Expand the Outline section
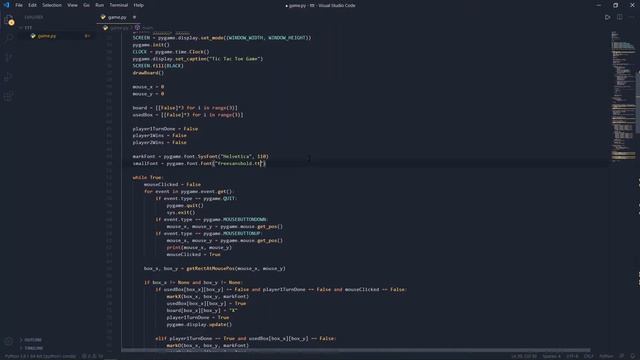This screenshot has width=640, height=360. tap(33, 340)
